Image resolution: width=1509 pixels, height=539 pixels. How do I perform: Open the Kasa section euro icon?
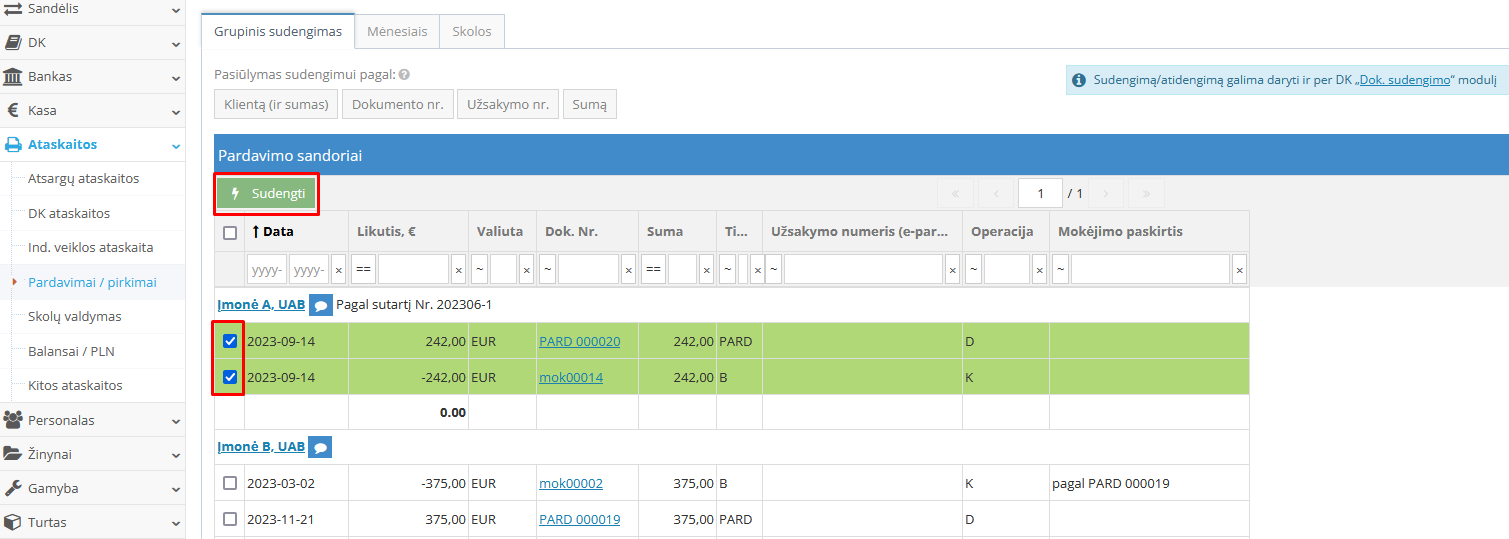(13, 111)
